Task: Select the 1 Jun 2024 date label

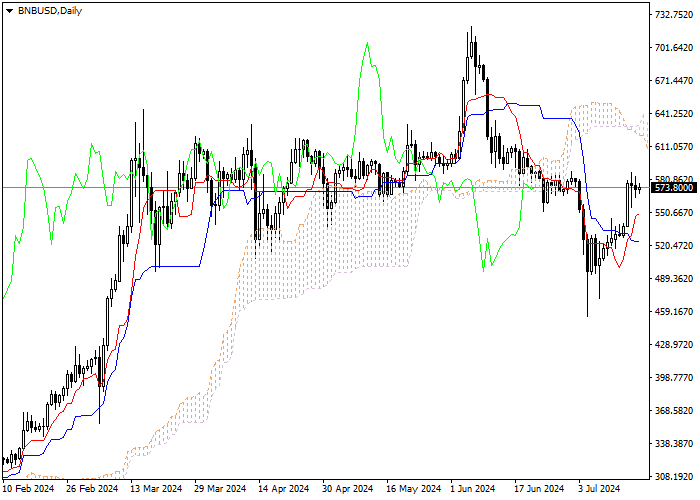Action: point(473,489)
